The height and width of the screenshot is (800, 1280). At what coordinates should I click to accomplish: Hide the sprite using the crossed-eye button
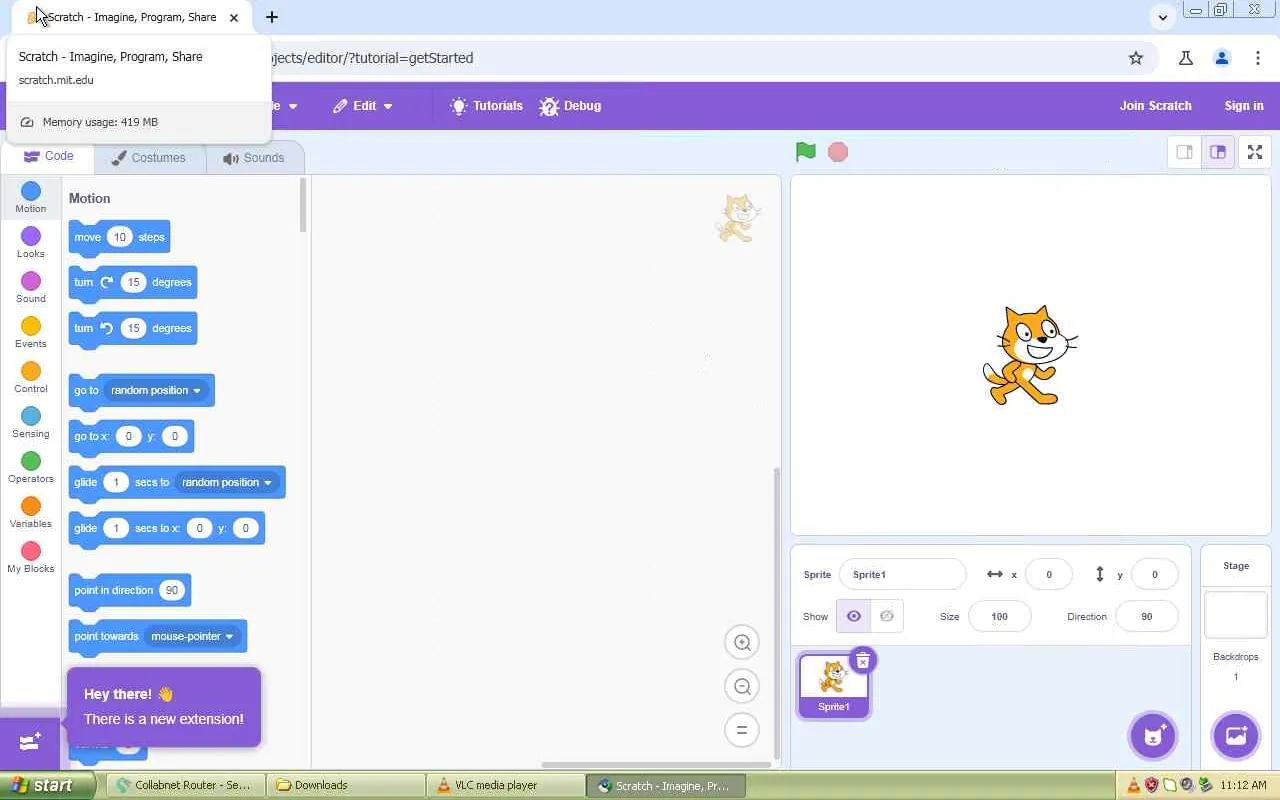(x=887, y=617)
